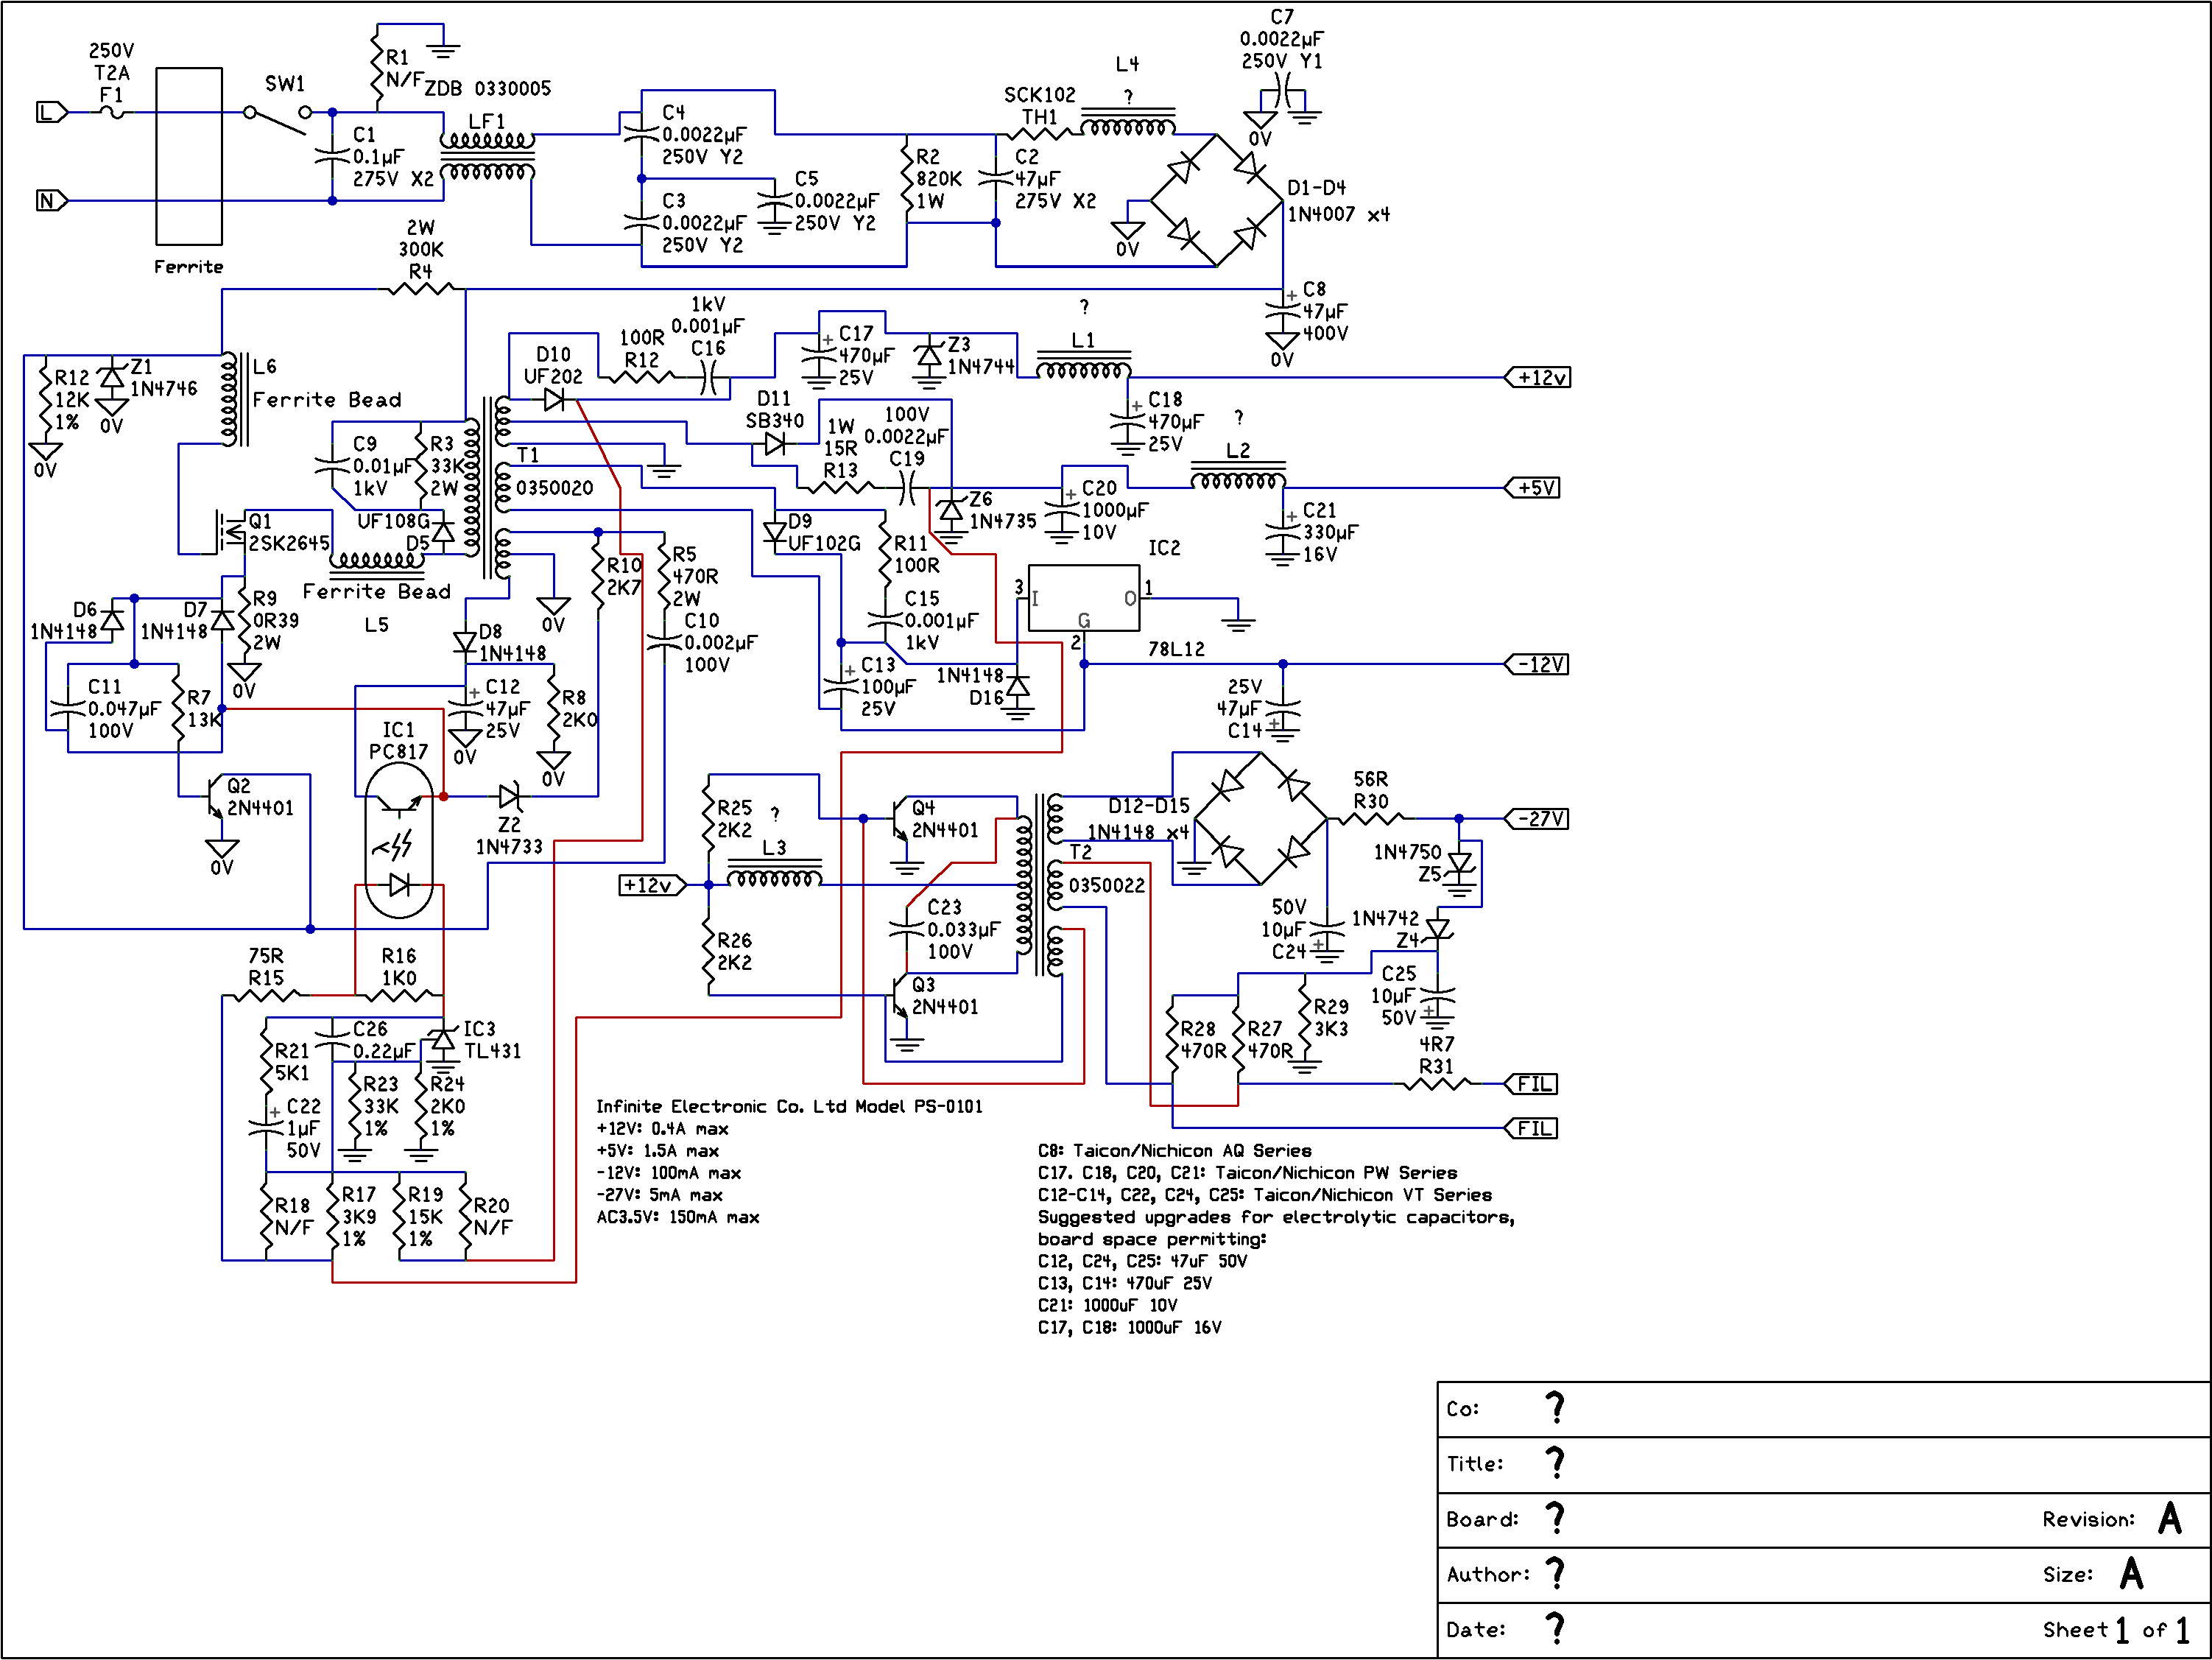Select the LF1 line filter coil
Viewport: 2212px width, 1660px height.
click(x=487, y=156)
